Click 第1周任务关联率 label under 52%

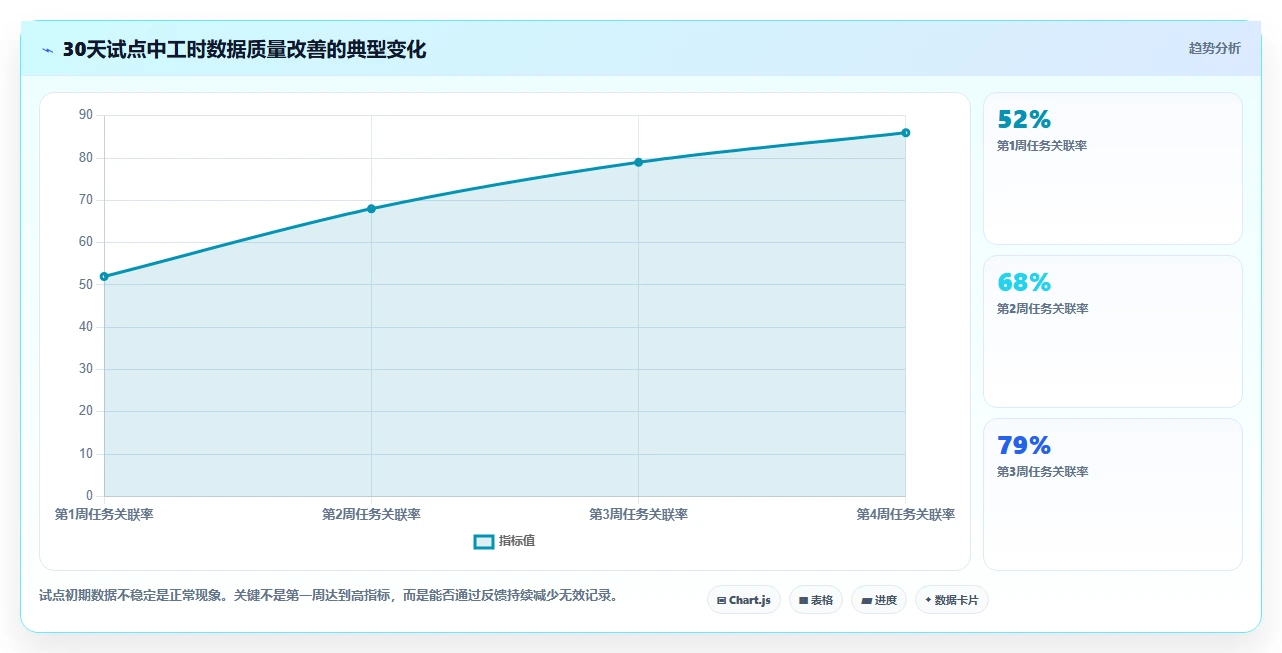pos(1042,146)
